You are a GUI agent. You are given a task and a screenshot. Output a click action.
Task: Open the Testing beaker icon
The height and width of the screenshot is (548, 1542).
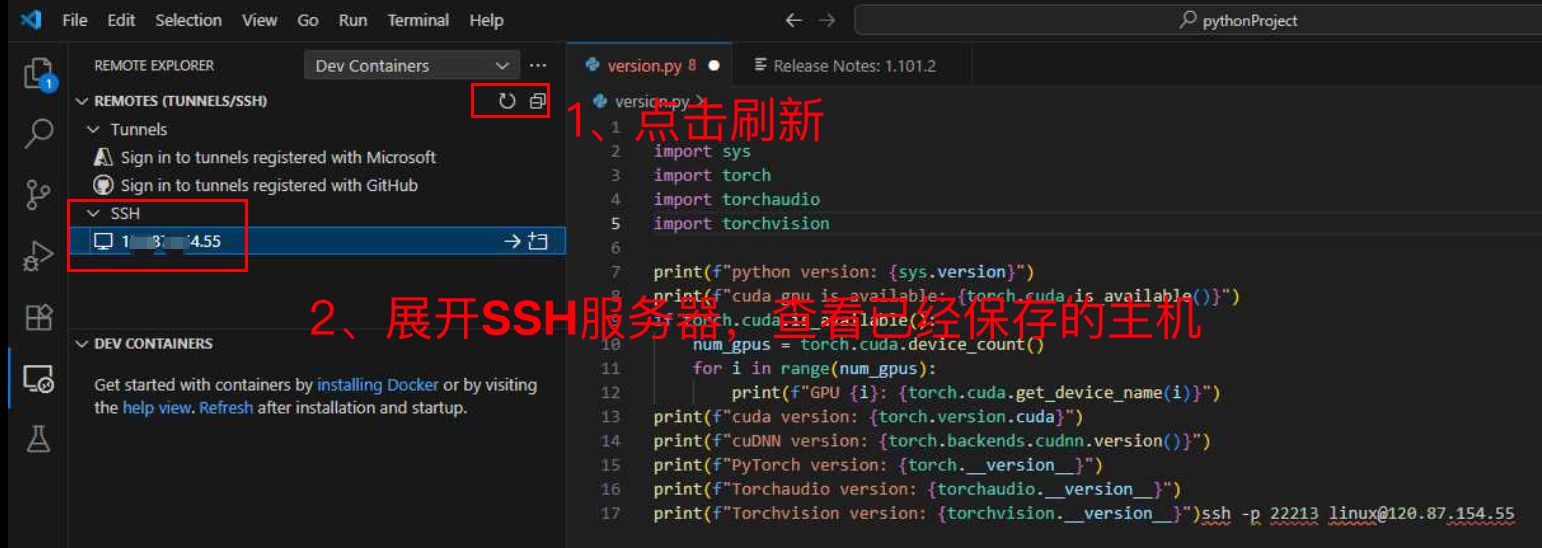coord(38,439)
